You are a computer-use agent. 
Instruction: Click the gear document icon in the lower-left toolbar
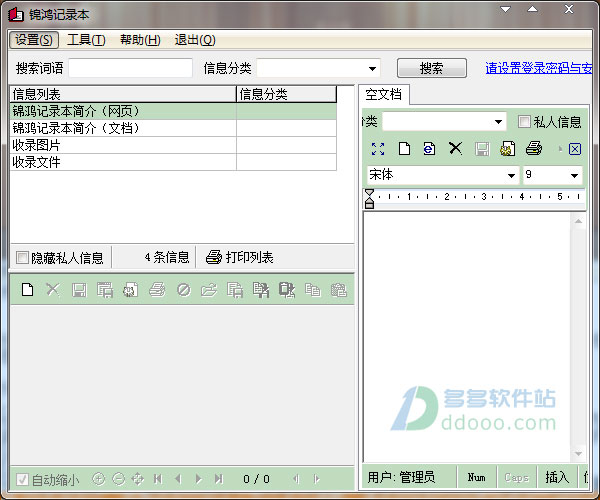click(x=130, y=290)
